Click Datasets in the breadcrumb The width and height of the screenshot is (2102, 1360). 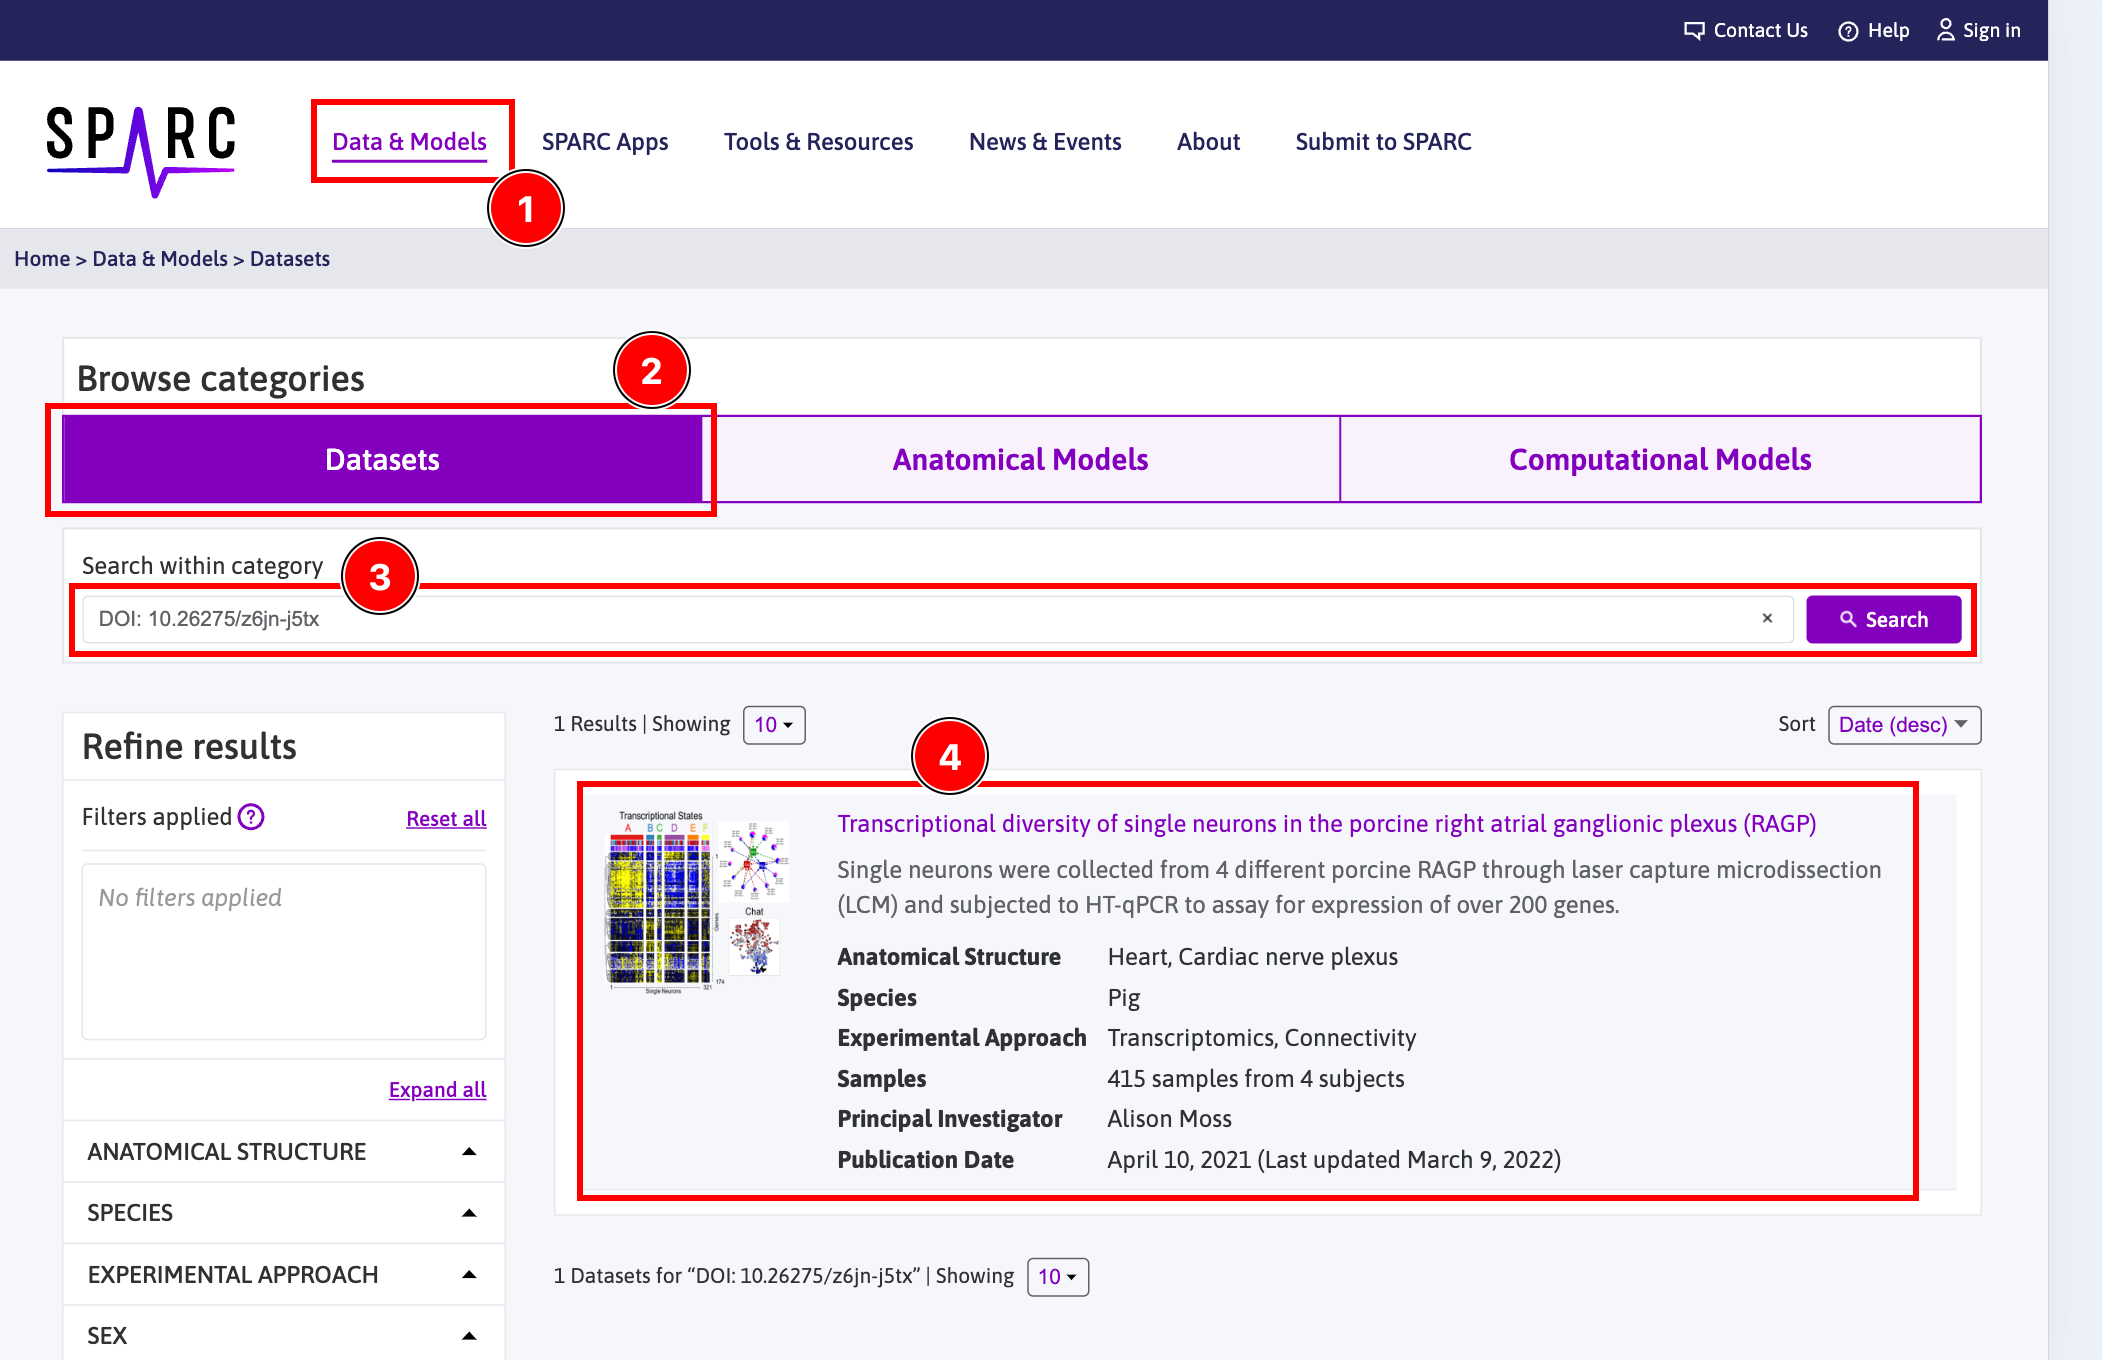click(x=290, y=259)
